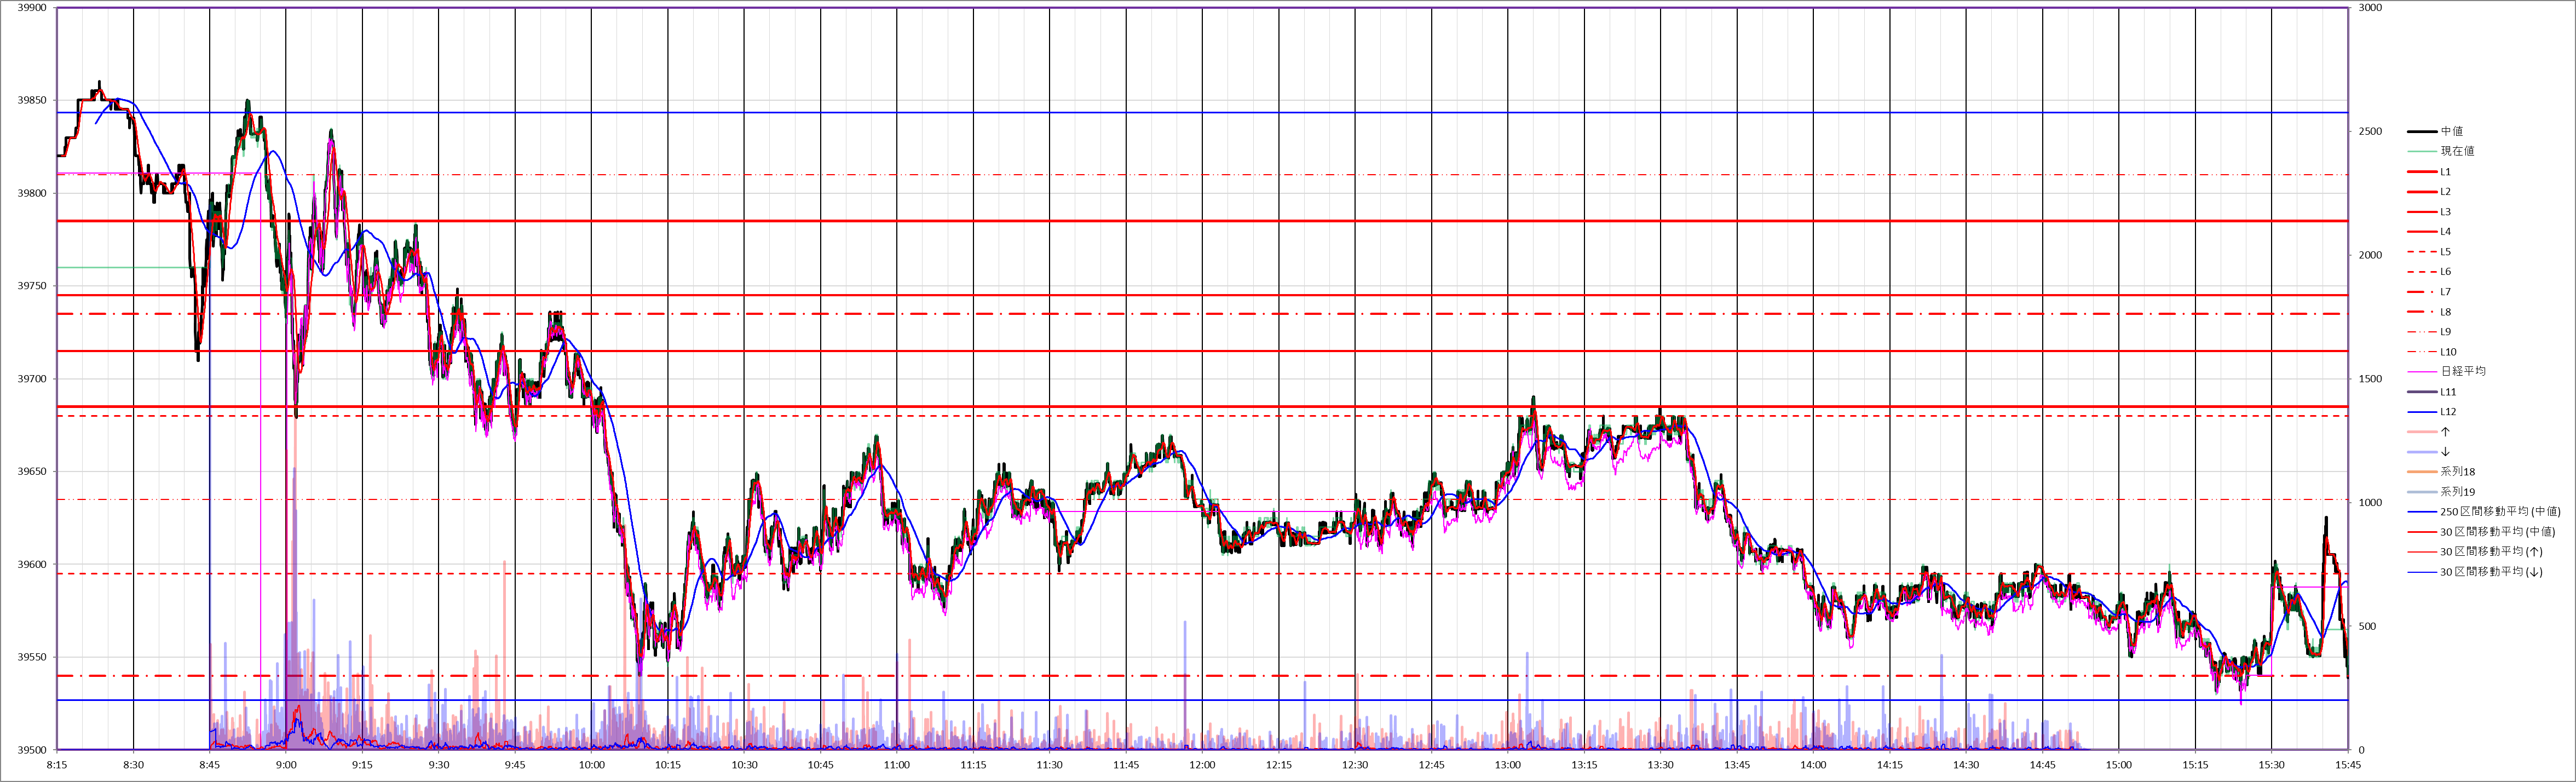
Task: Click the 8:45 time axis label
Action: click(x=210, y=765)
